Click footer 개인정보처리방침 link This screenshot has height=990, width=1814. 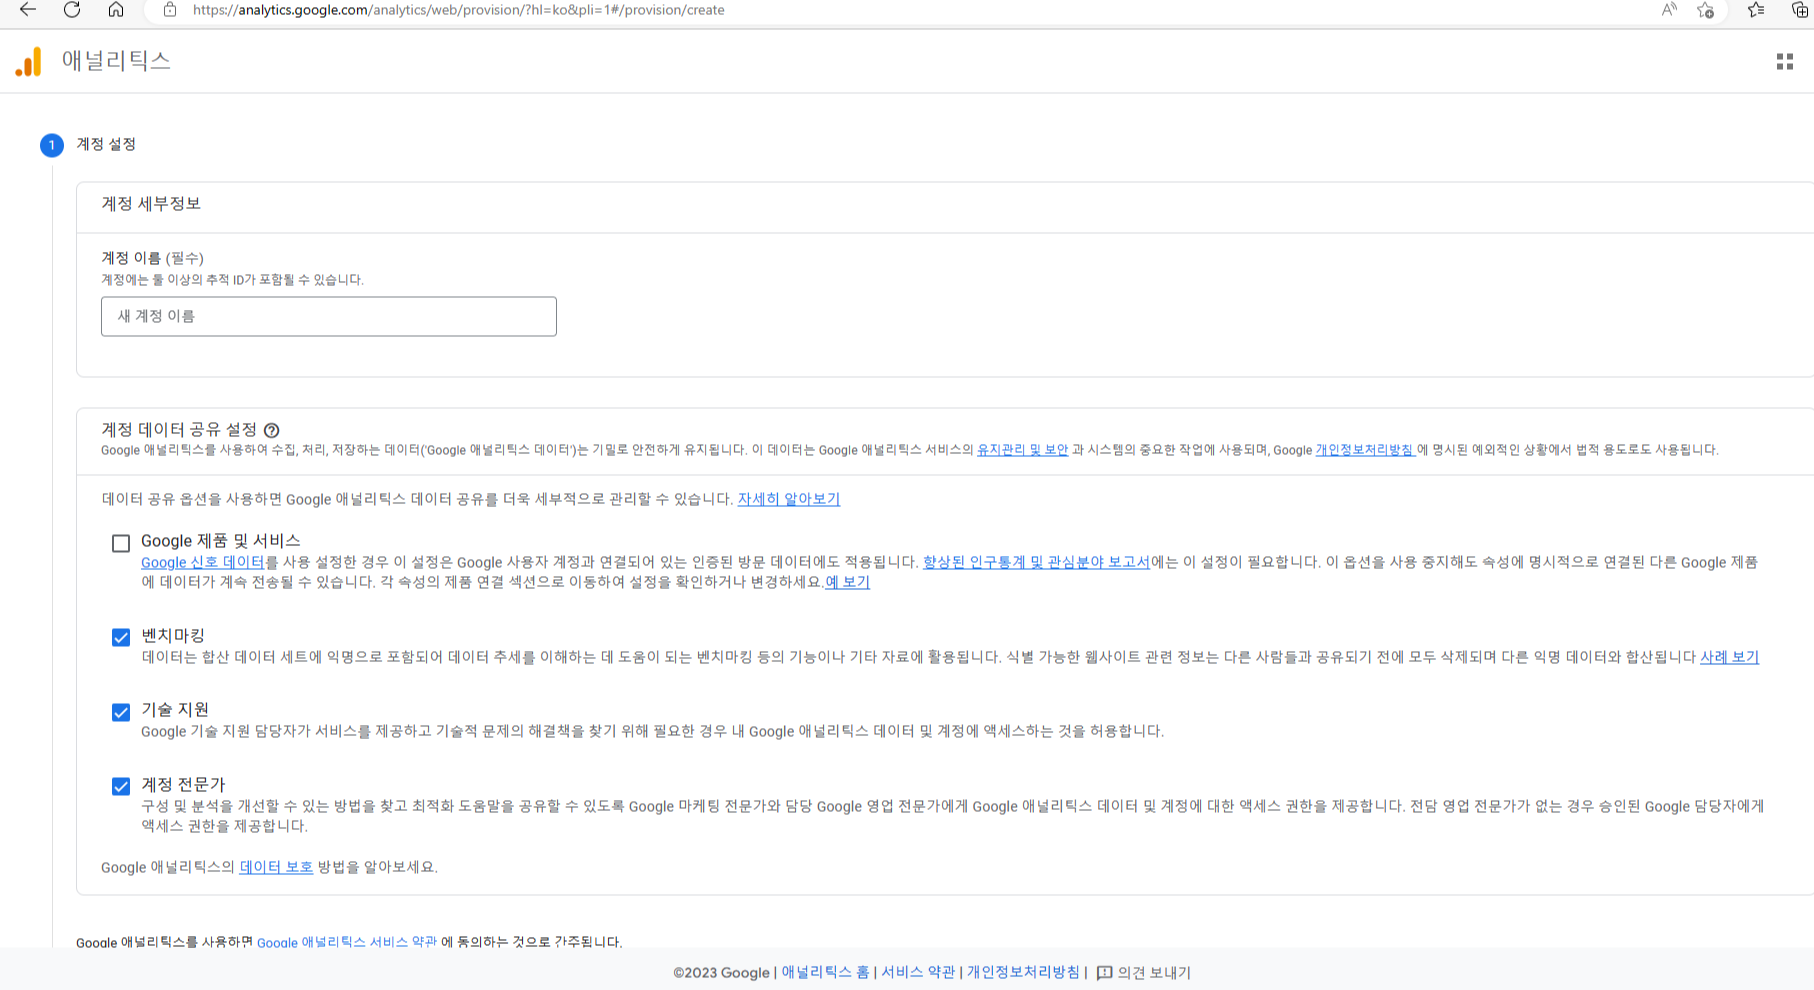pos(1023,972)
